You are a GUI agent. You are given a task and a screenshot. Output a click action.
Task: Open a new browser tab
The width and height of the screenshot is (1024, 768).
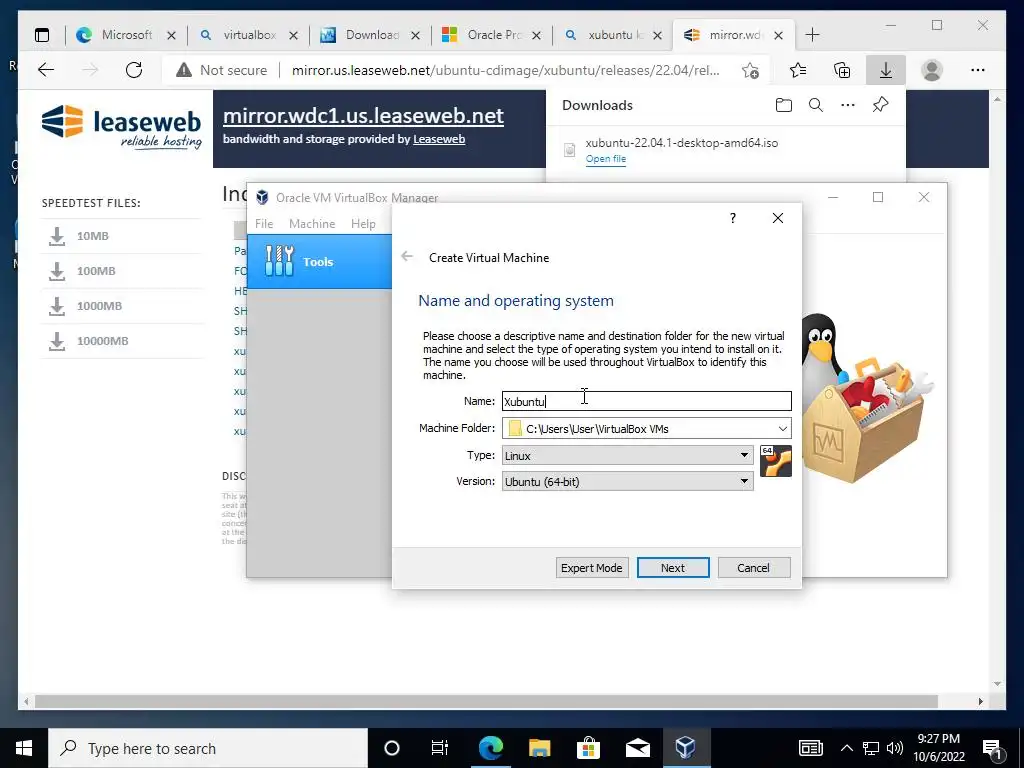(812, 35)
